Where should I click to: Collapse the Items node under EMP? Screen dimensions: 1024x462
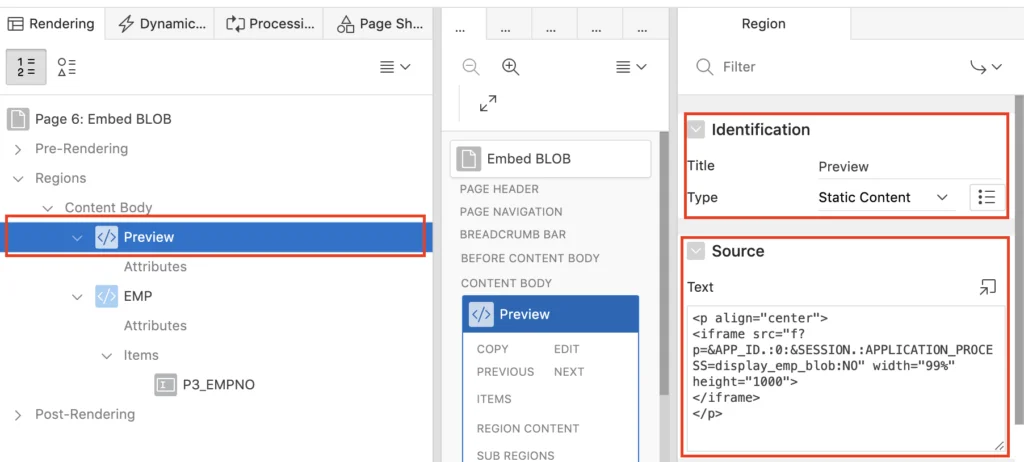coord(106,355)
